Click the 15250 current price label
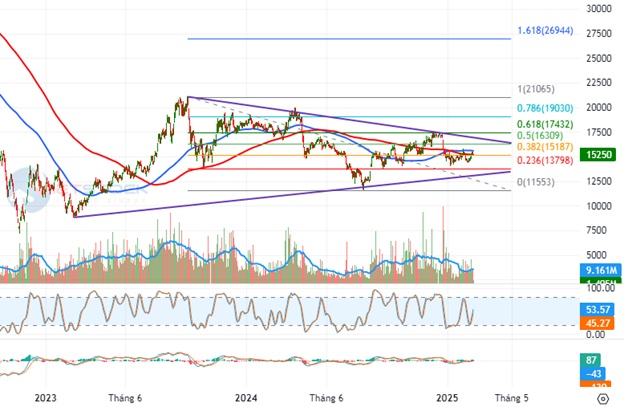 601,156
